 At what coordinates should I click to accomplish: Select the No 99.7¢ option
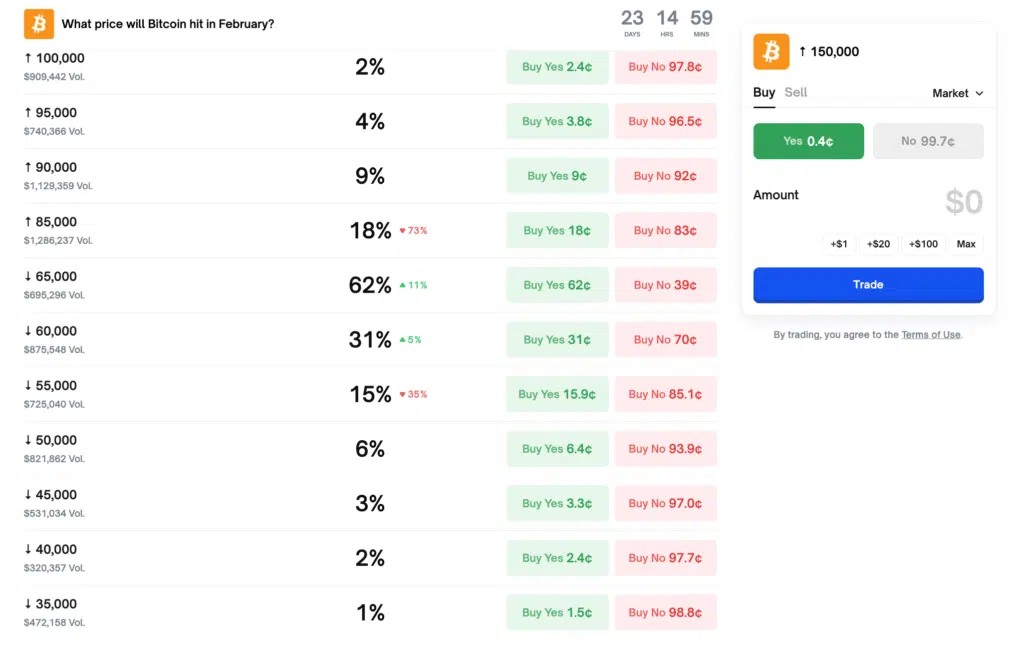click(928, 141)
